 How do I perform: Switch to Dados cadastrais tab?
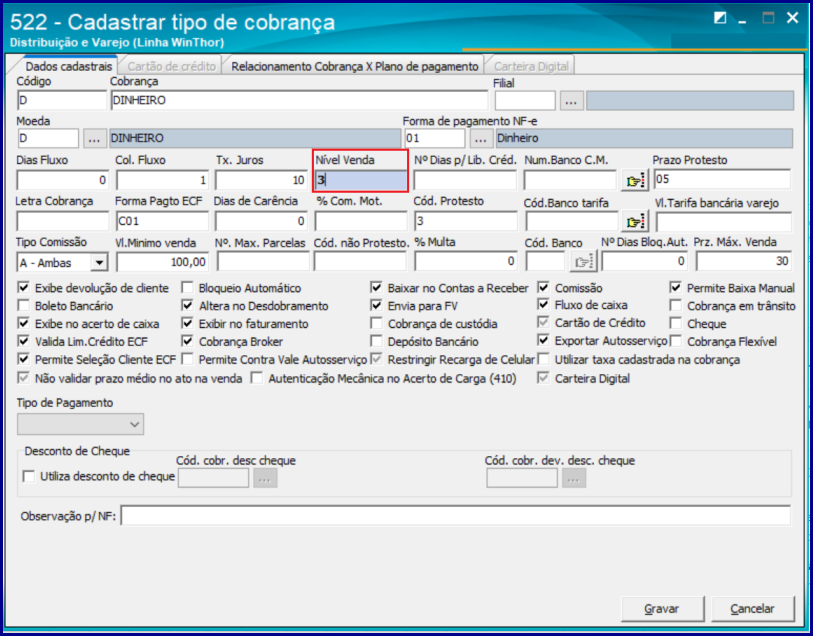(x=68, y=66)
